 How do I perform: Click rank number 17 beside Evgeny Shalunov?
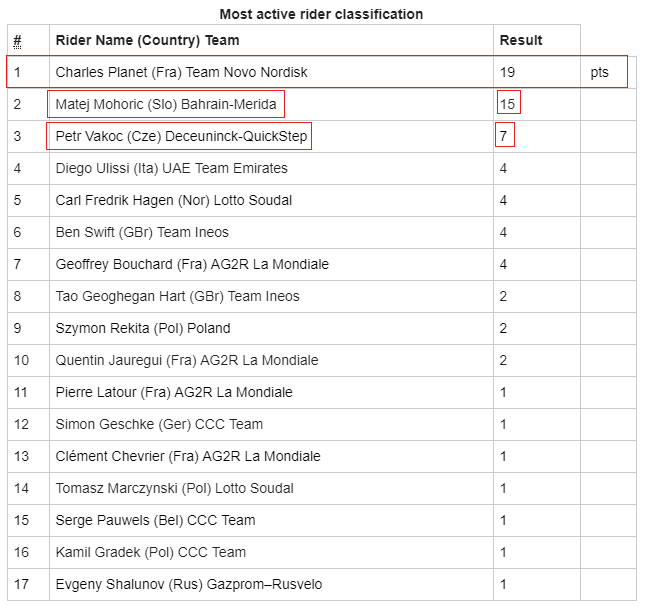tap(21, 584)
